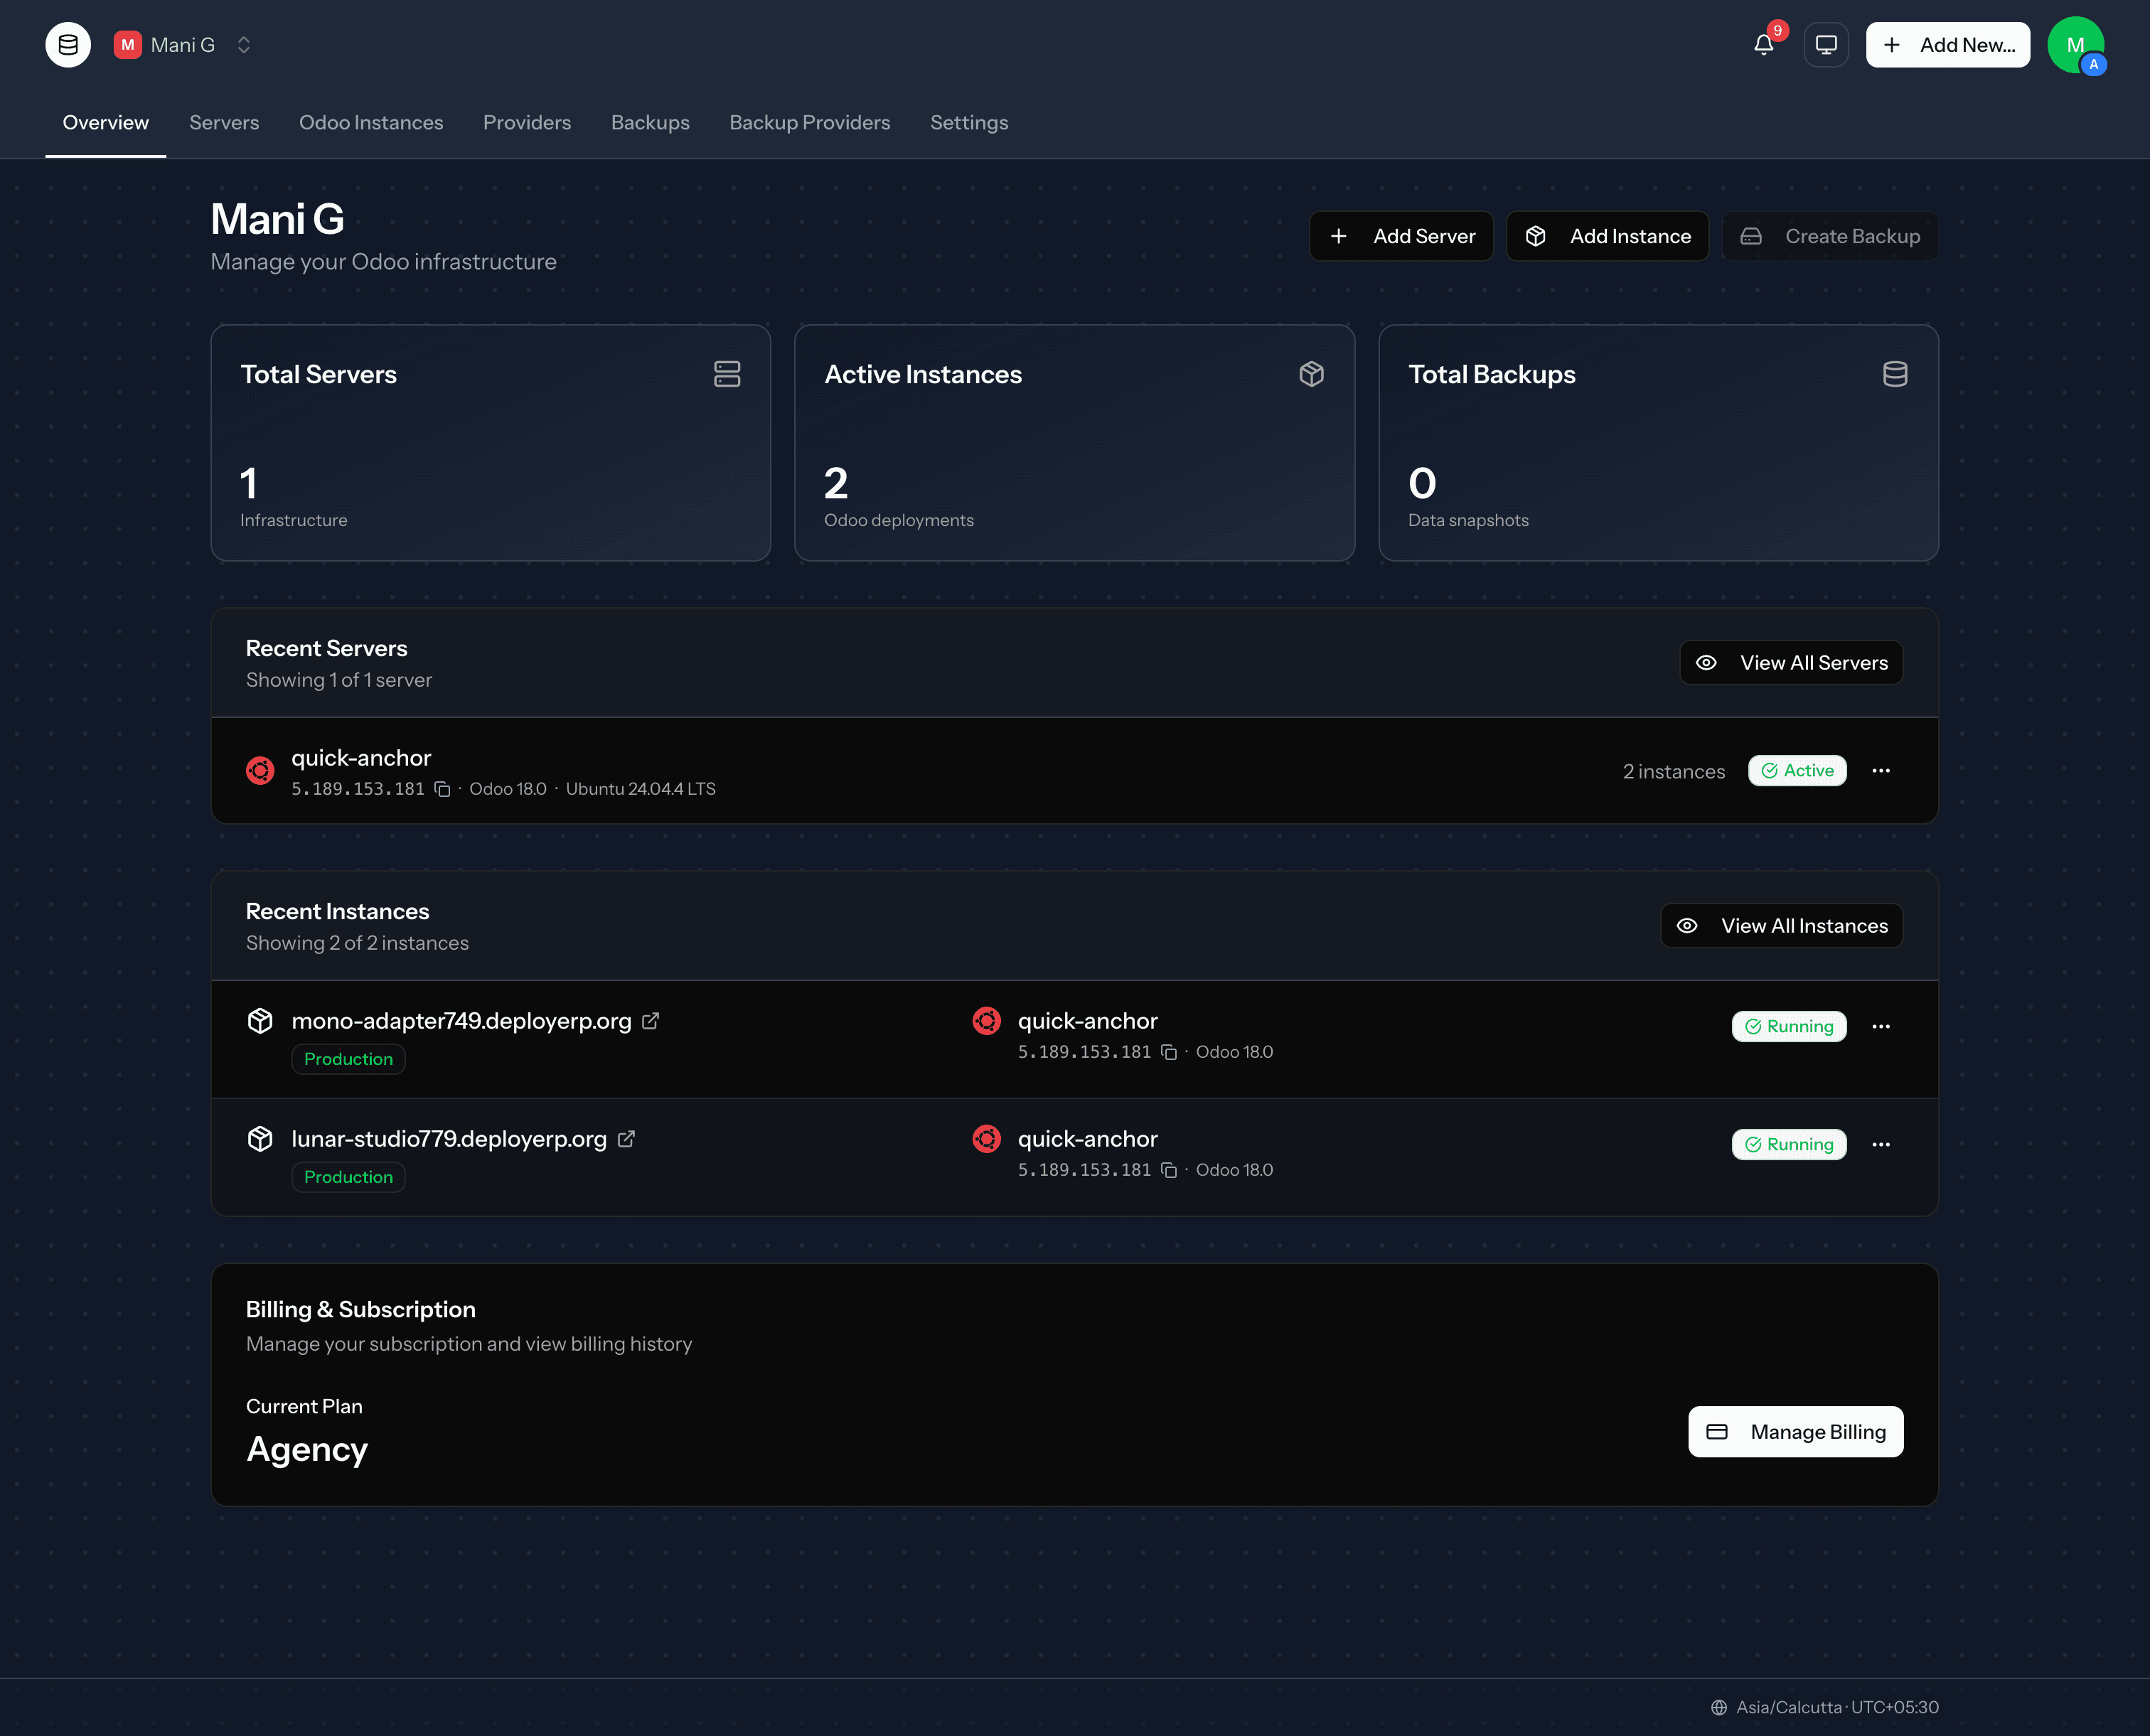The width and height of the screenshot is (2150, 1736).
Task: Click Ubuntu icon in mono-adapter749 row
Action: pos(986,1021)
